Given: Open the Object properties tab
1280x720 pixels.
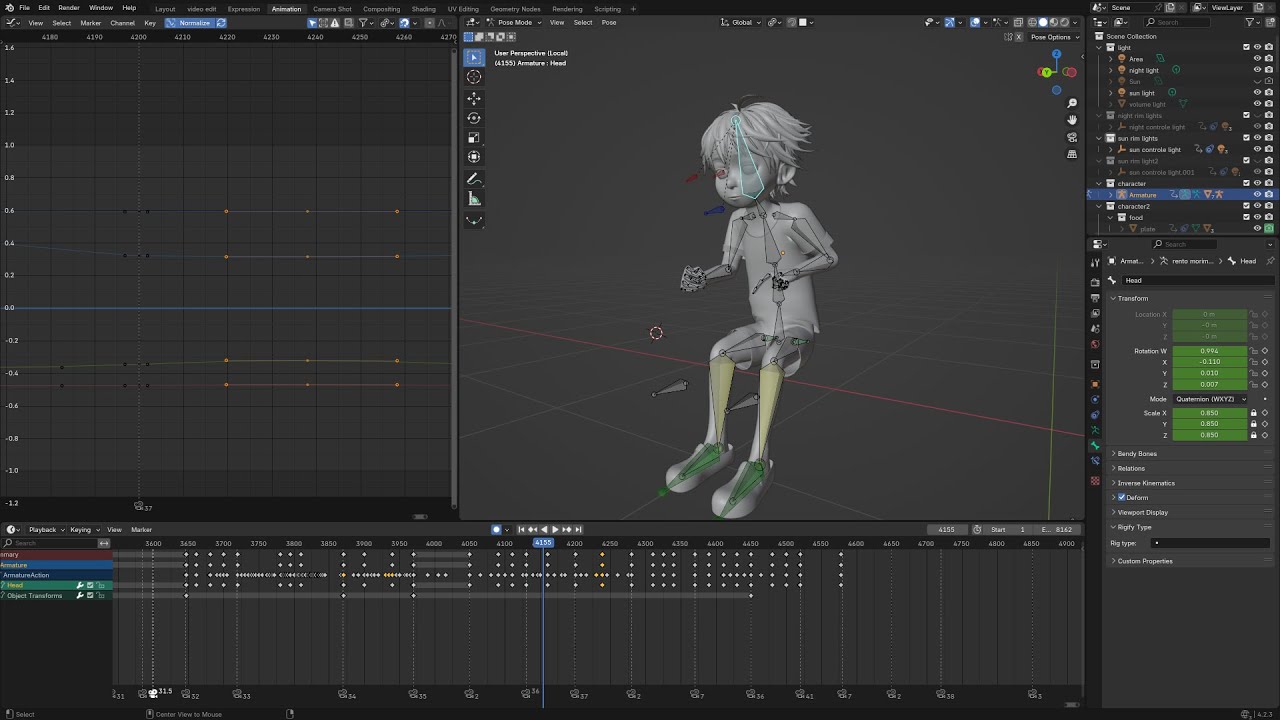Looking at the screenshot, I should [1095, 384].
